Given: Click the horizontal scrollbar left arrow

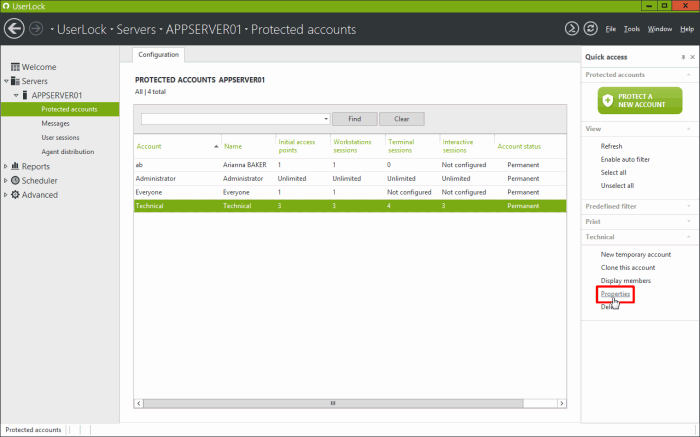Looking at the screenshot, I should point(139,403).
